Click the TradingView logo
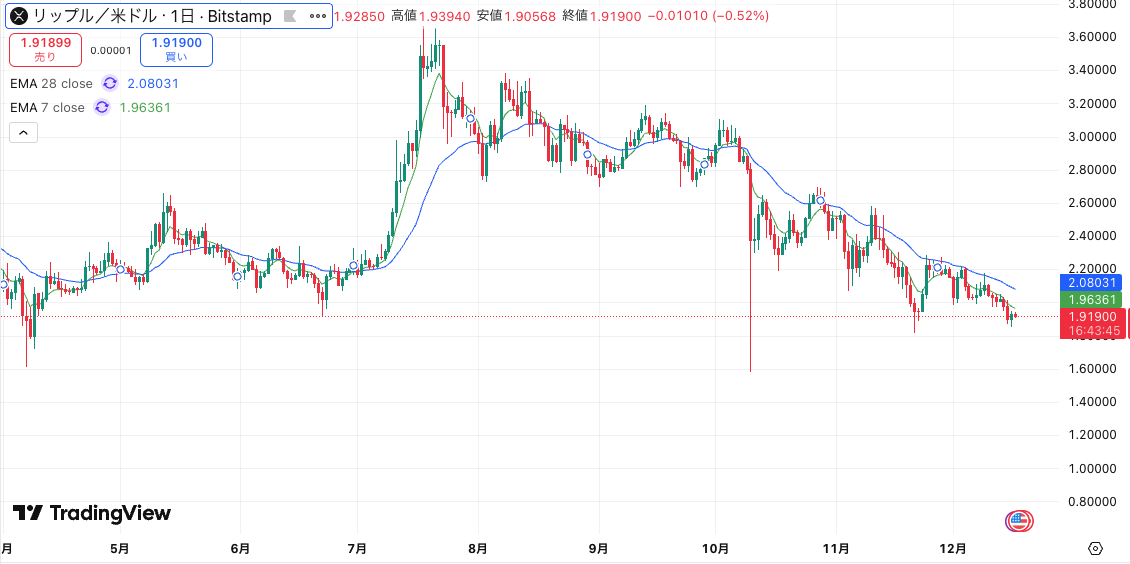1130x564 pixels. [92, 513]
